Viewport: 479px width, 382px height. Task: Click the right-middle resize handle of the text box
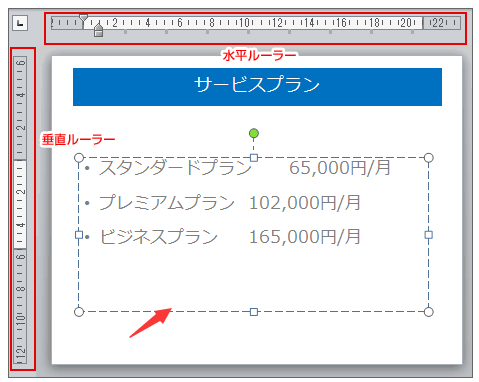pos(429,235)
